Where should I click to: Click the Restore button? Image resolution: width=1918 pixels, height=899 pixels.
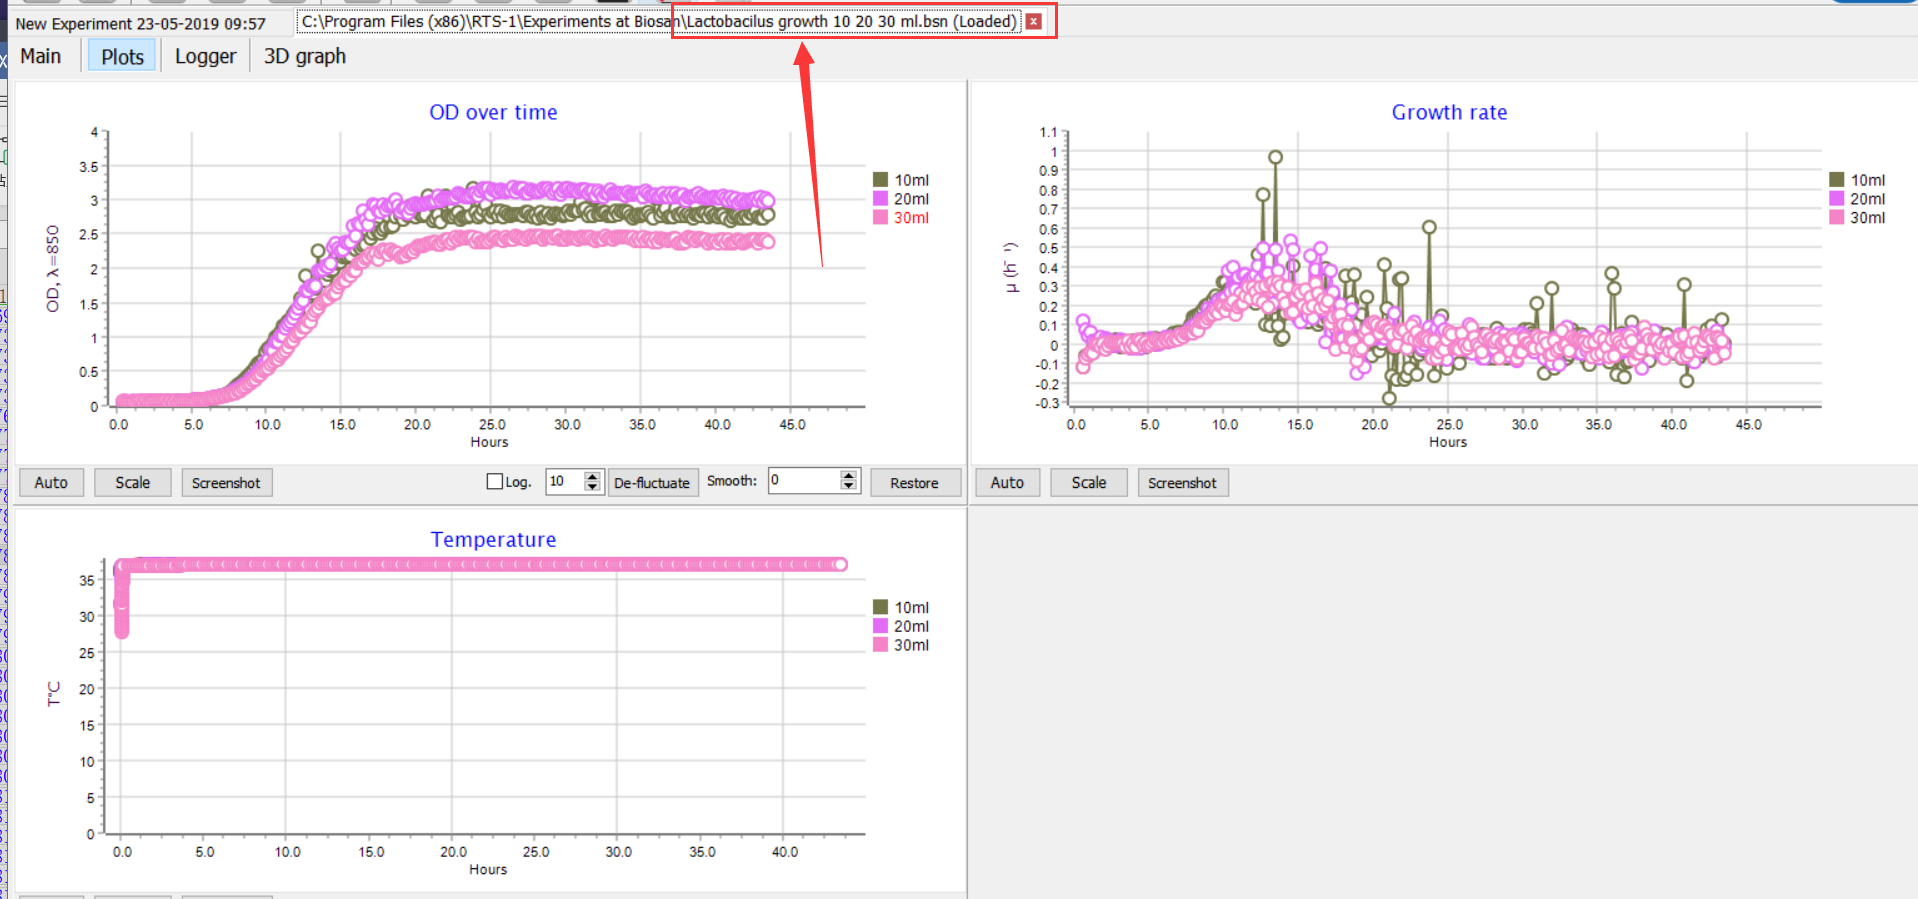(x=915, y=482)
